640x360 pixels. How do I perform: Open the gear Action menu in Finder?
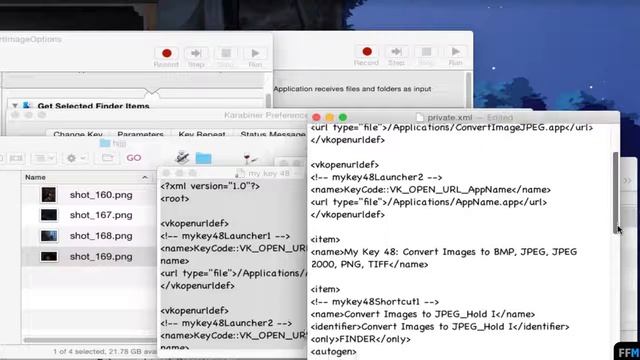[x=76, y=158]
